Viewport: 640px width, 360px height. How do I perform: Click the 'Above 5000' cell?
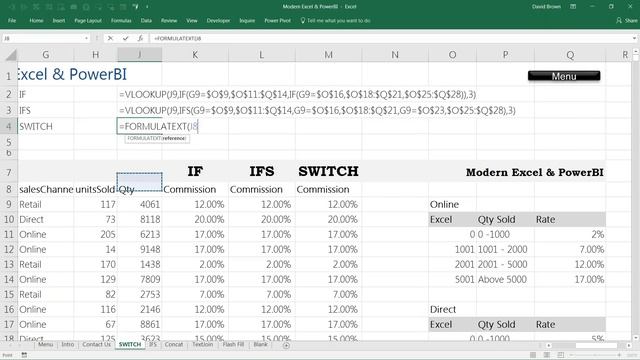click(x=505, y=279)
